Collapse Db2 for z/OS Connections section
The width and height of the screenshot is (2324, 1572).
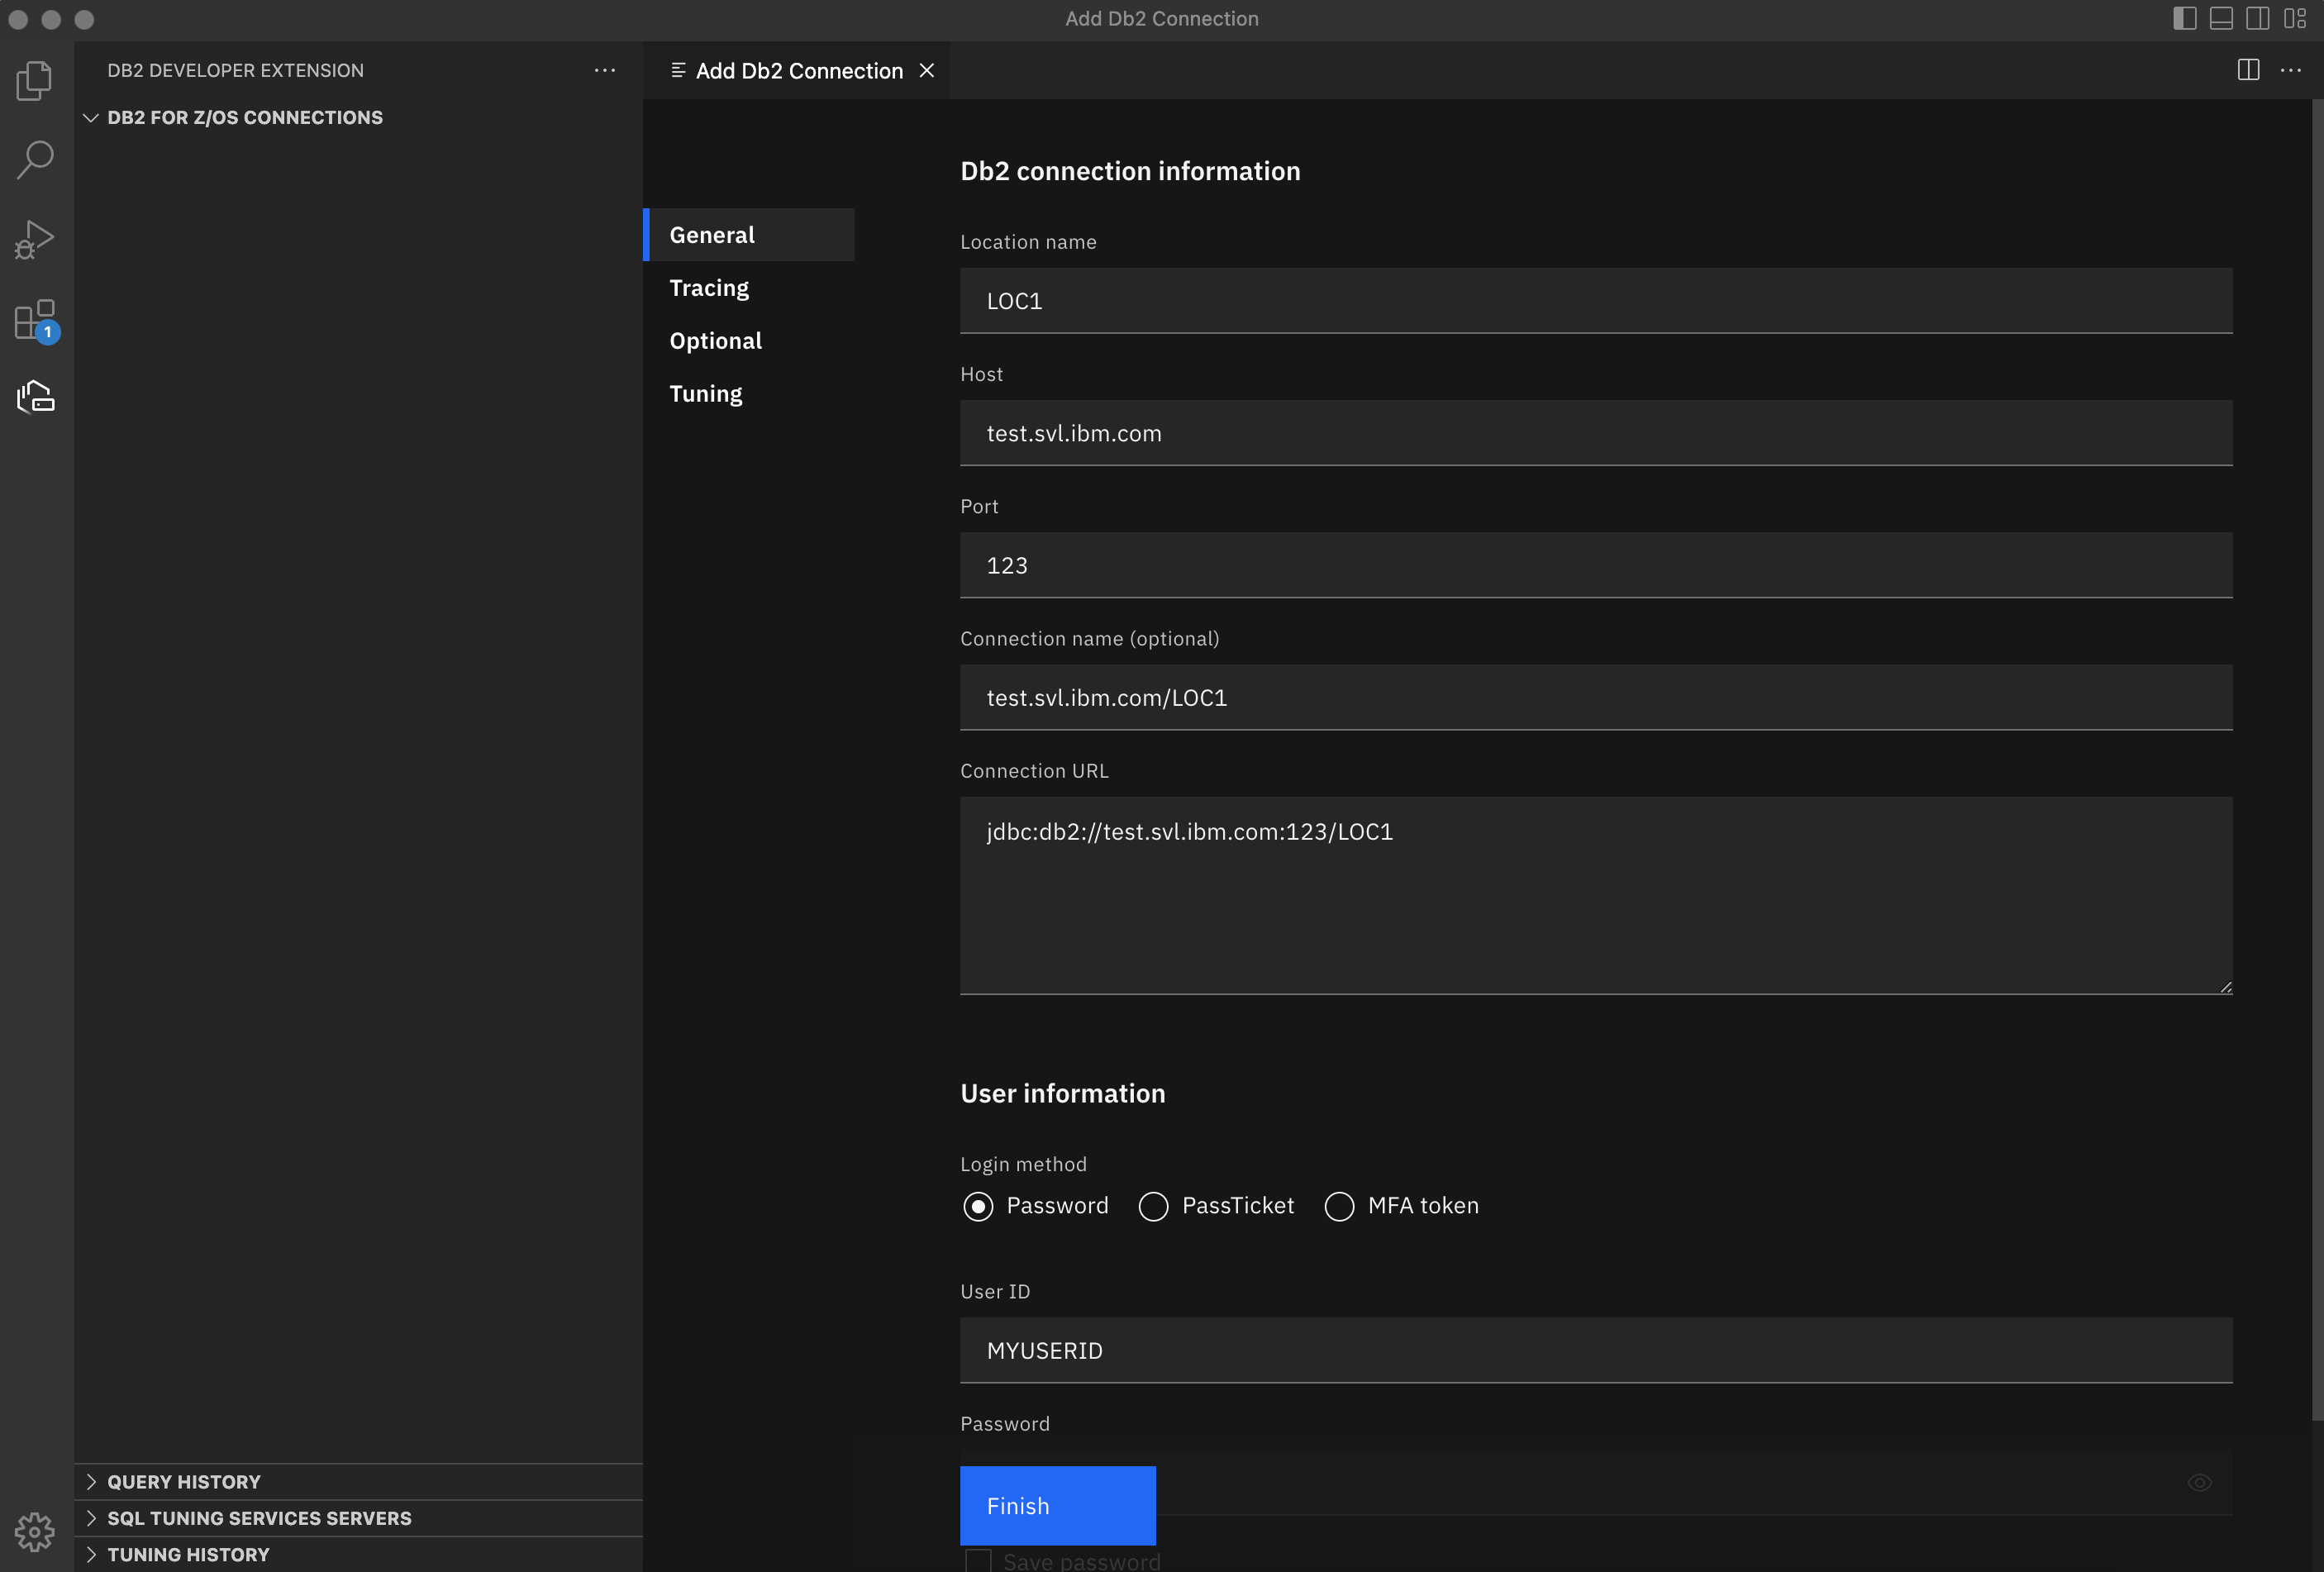358,117
